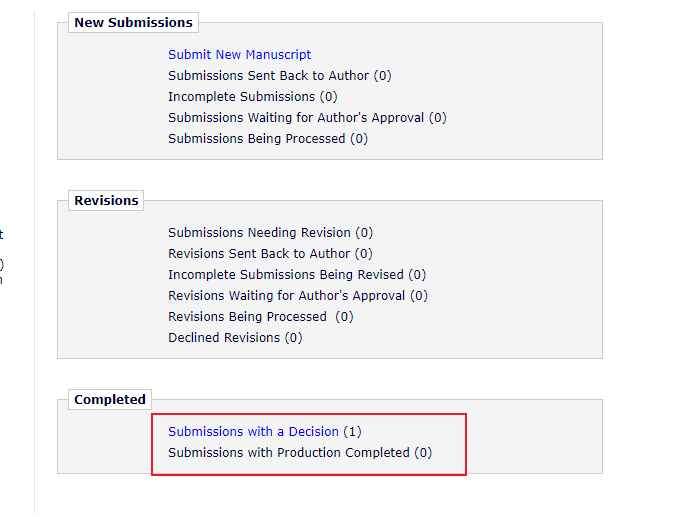Click Submissions Being Processed entry
The height and width of the screenshot is (517, 683).
point(256,139)
